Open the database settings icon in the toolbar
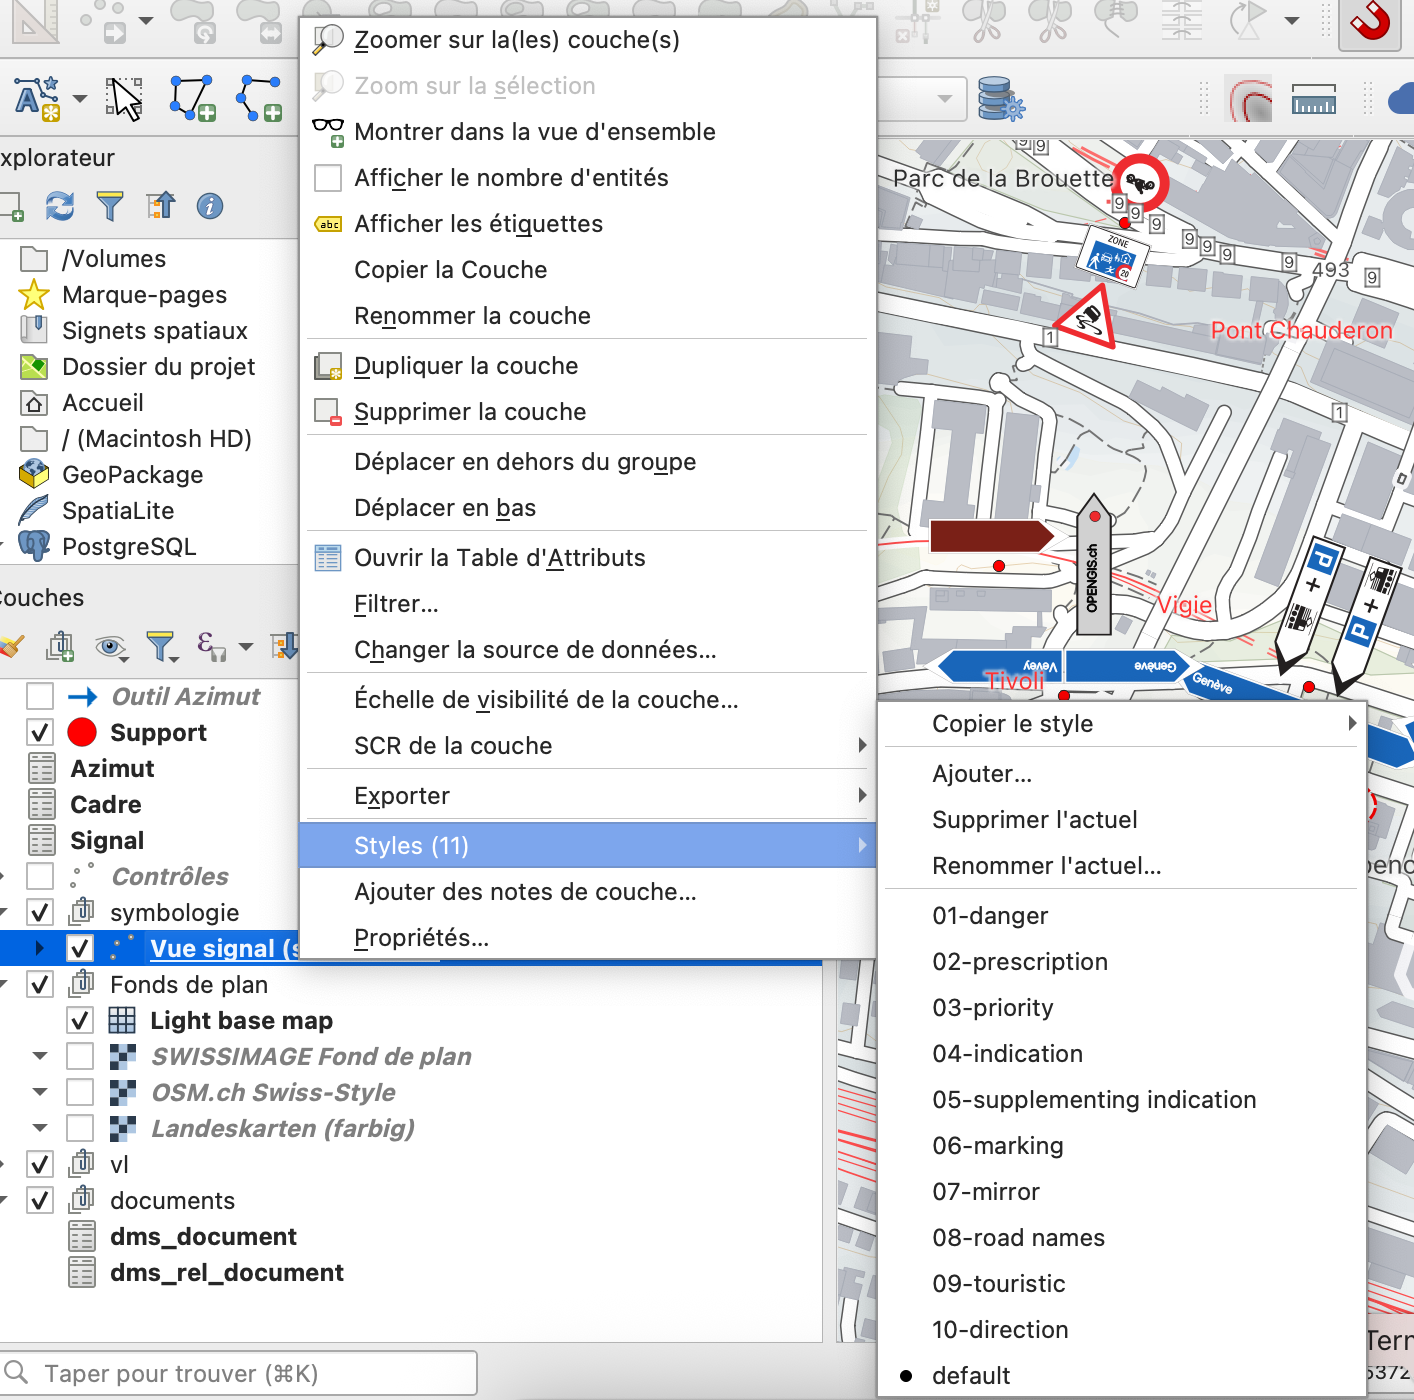This screenshot has width=1414, height=1400. pyautogui.click(x=1000, y=99)
